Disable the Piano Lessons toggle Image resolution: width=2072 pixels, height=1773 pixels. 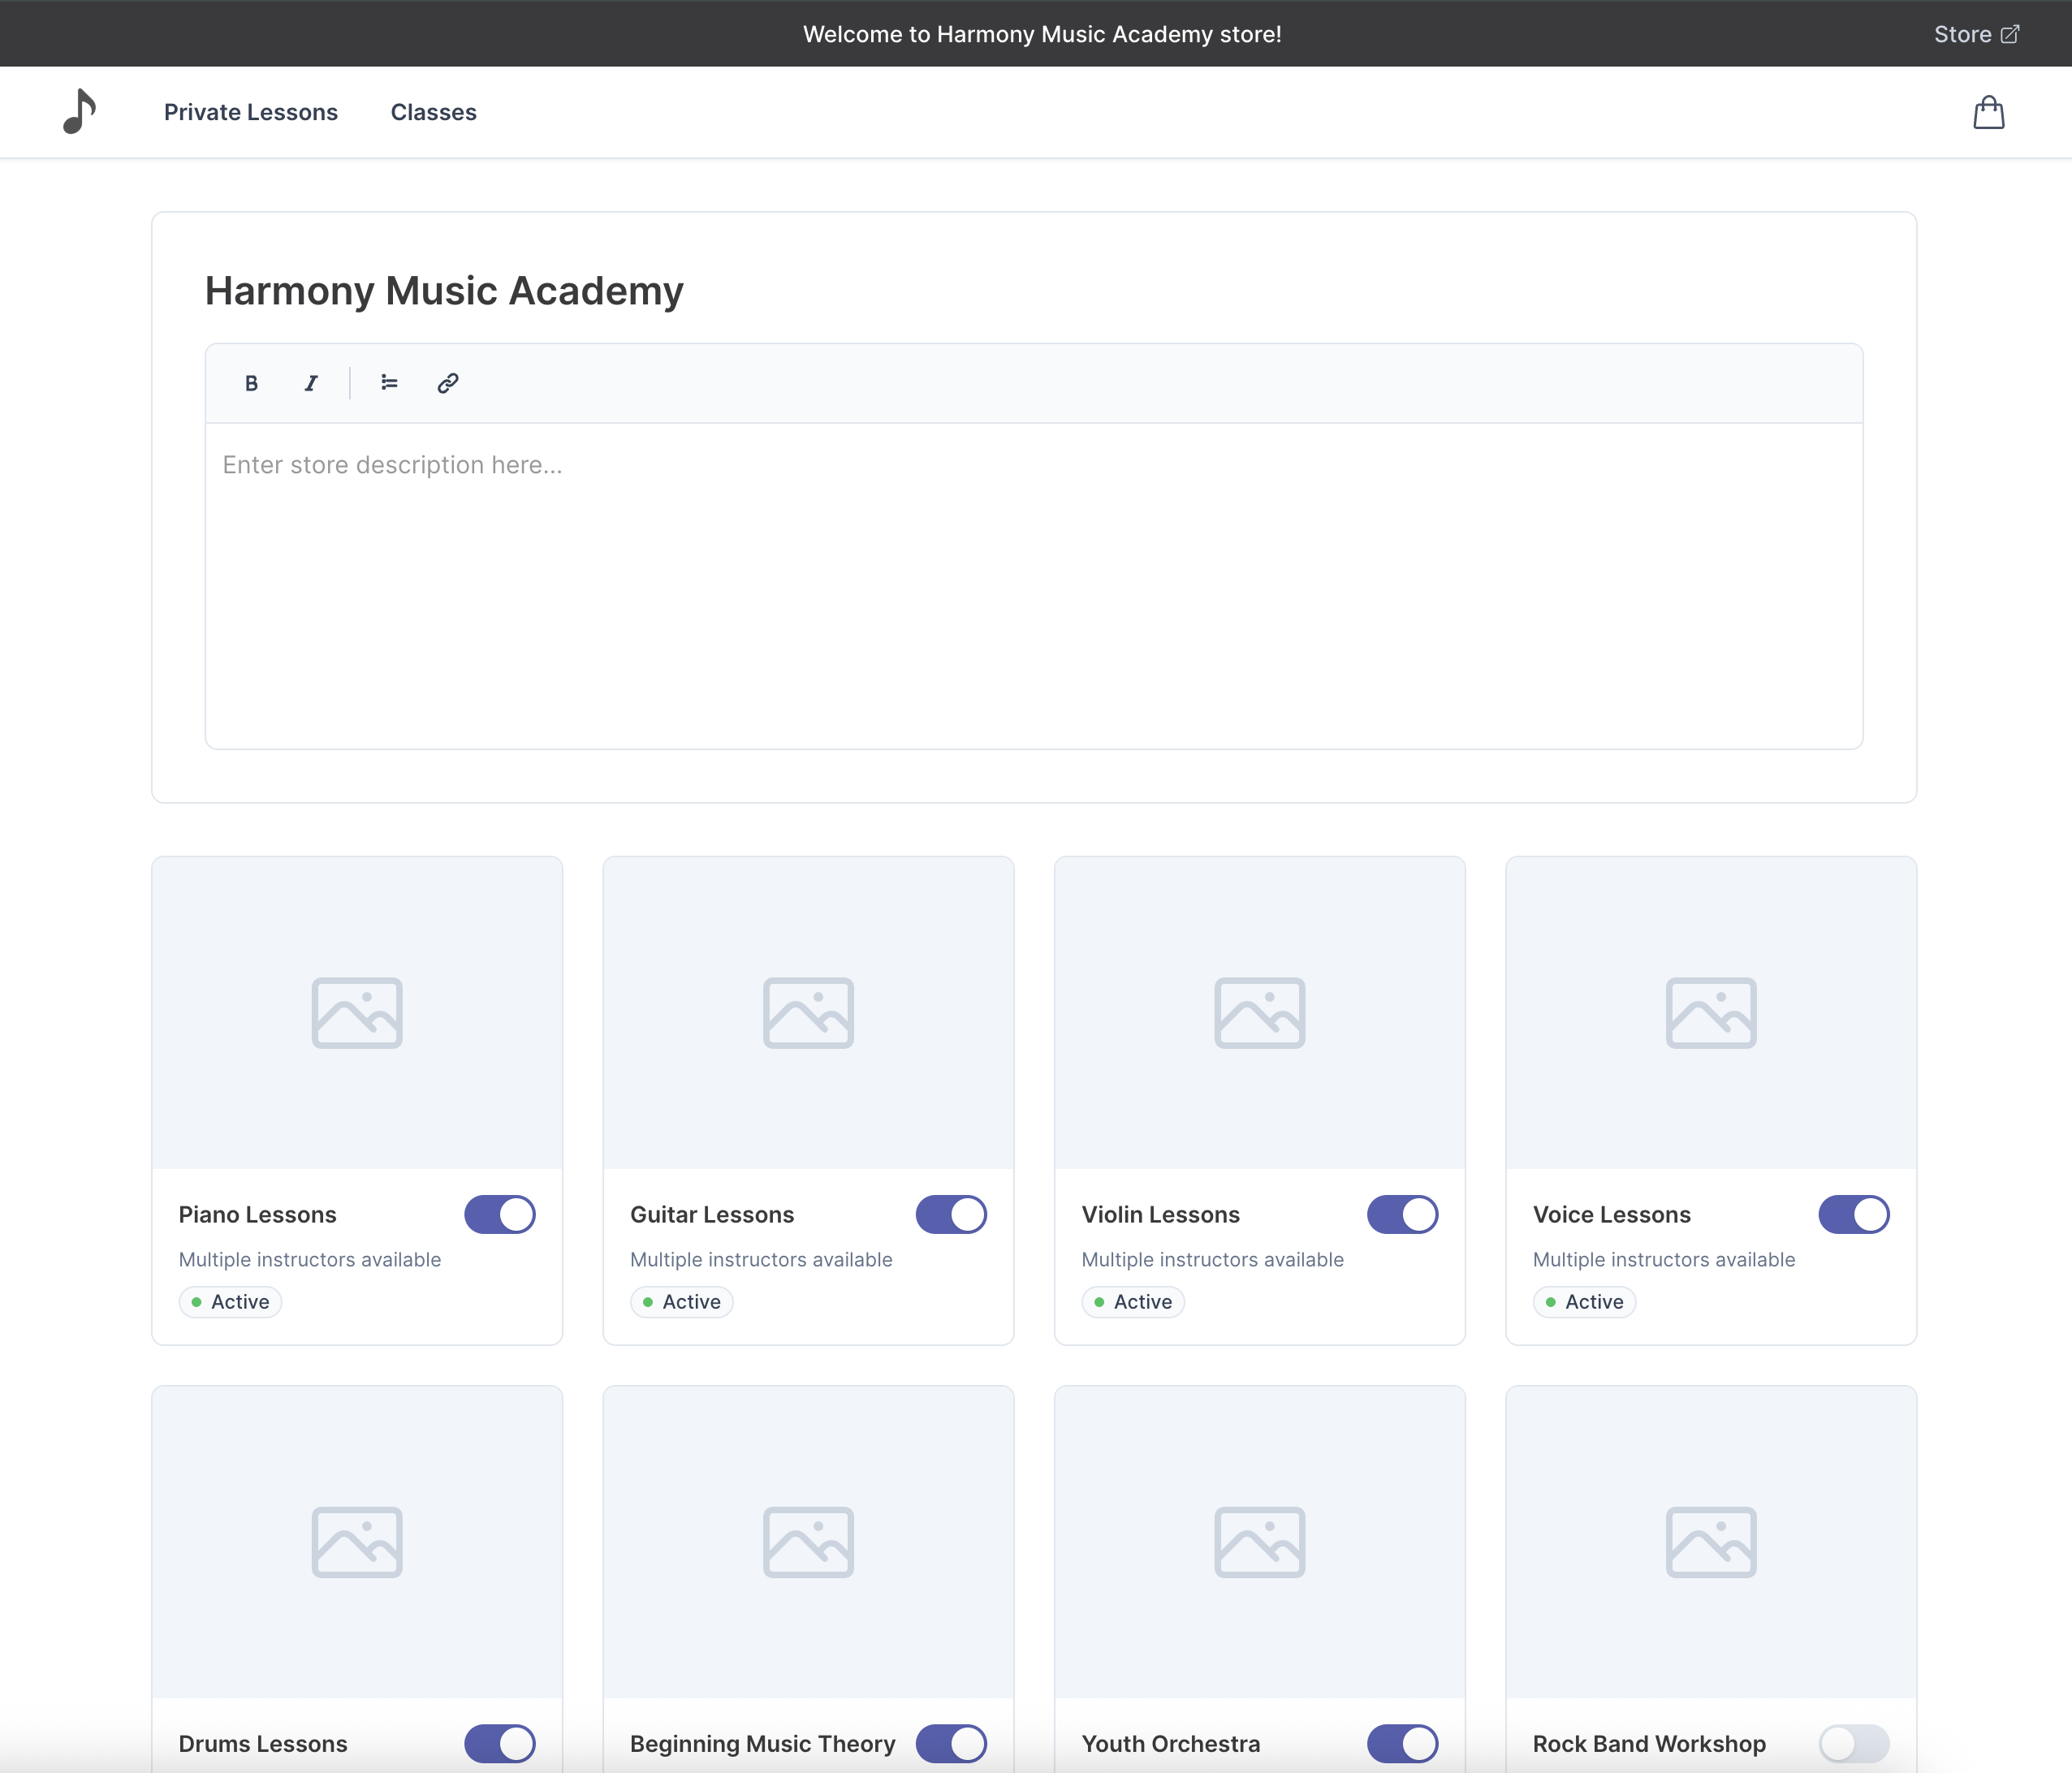(x=499, y=1214)
